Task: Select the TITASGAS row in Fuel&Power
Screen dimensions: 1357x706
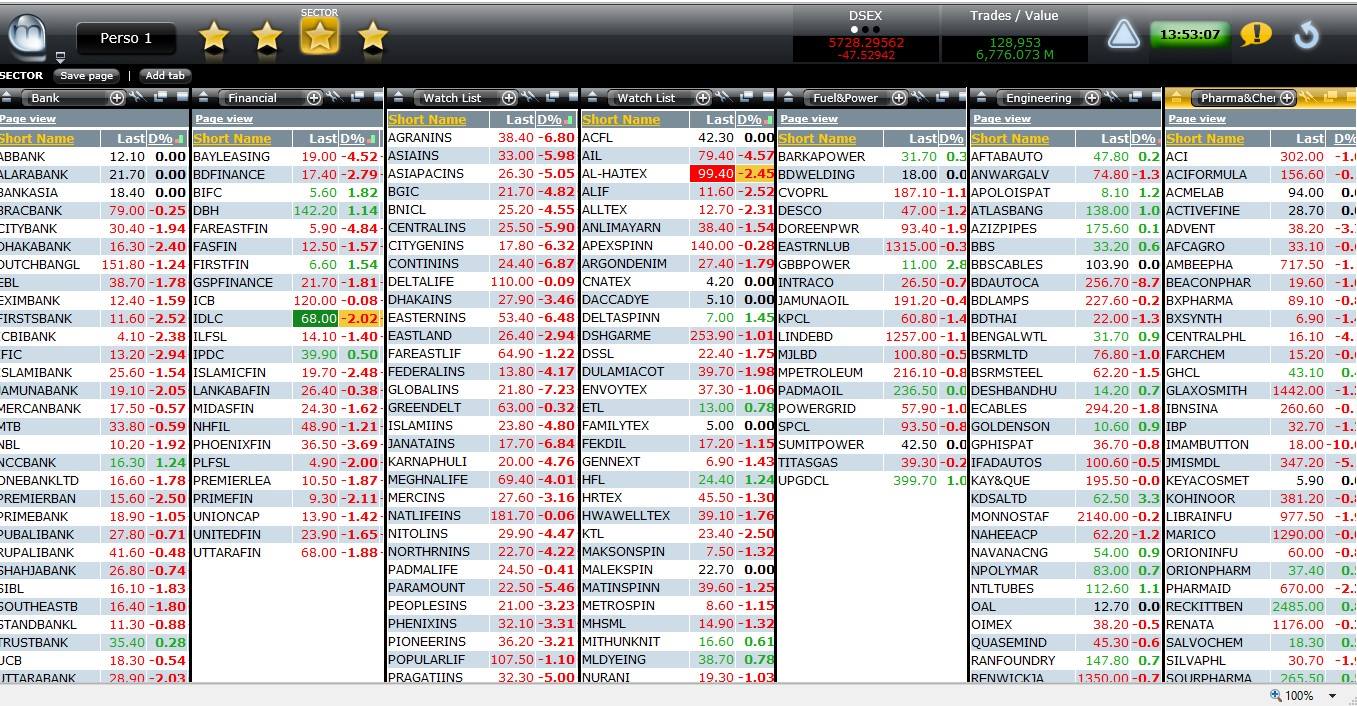Action: pos(871,462)
